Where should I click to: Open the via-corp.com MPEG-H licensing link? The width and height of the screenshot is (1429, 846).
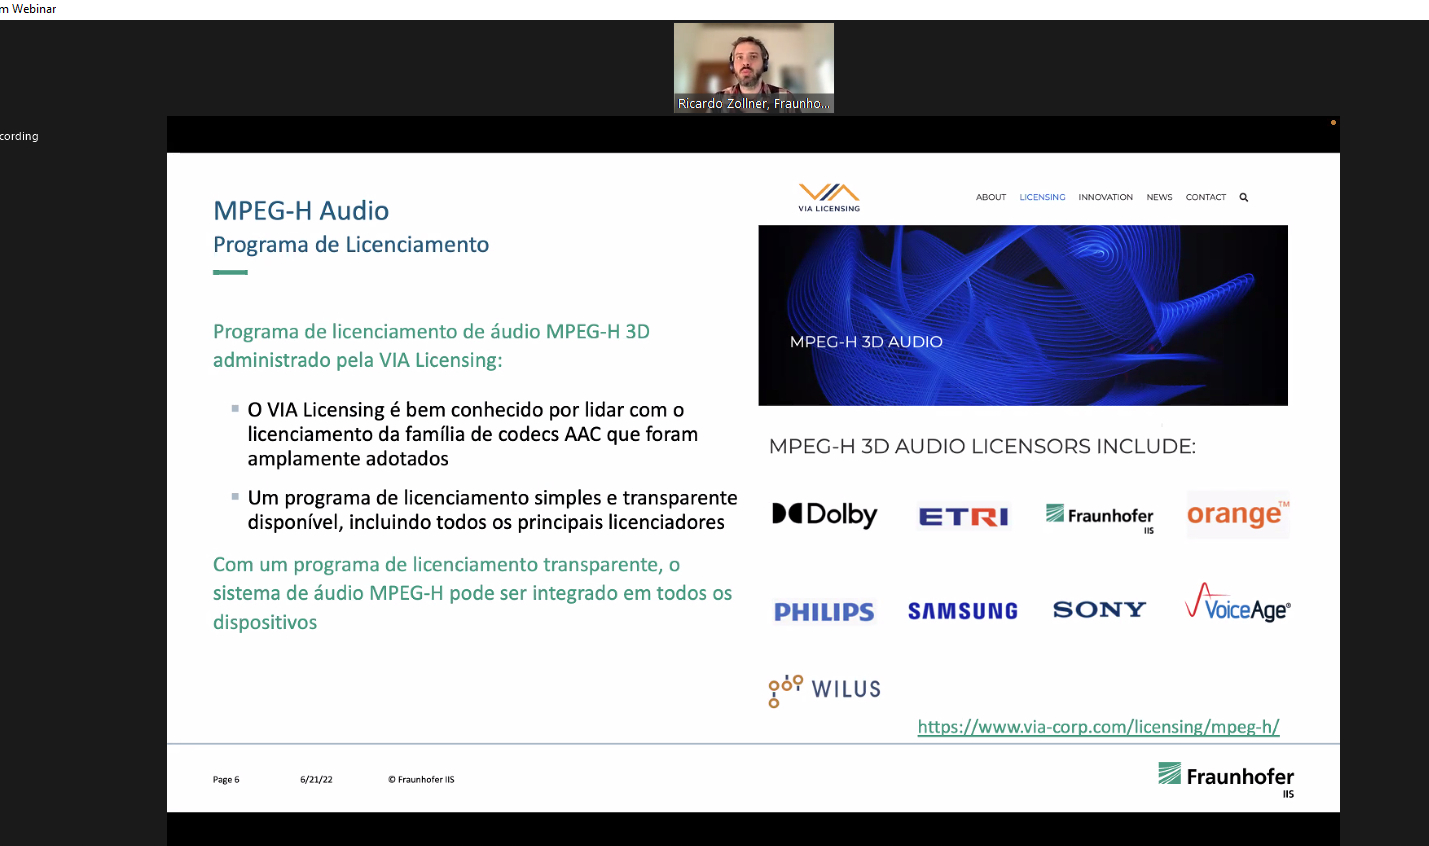point(1098,727)
